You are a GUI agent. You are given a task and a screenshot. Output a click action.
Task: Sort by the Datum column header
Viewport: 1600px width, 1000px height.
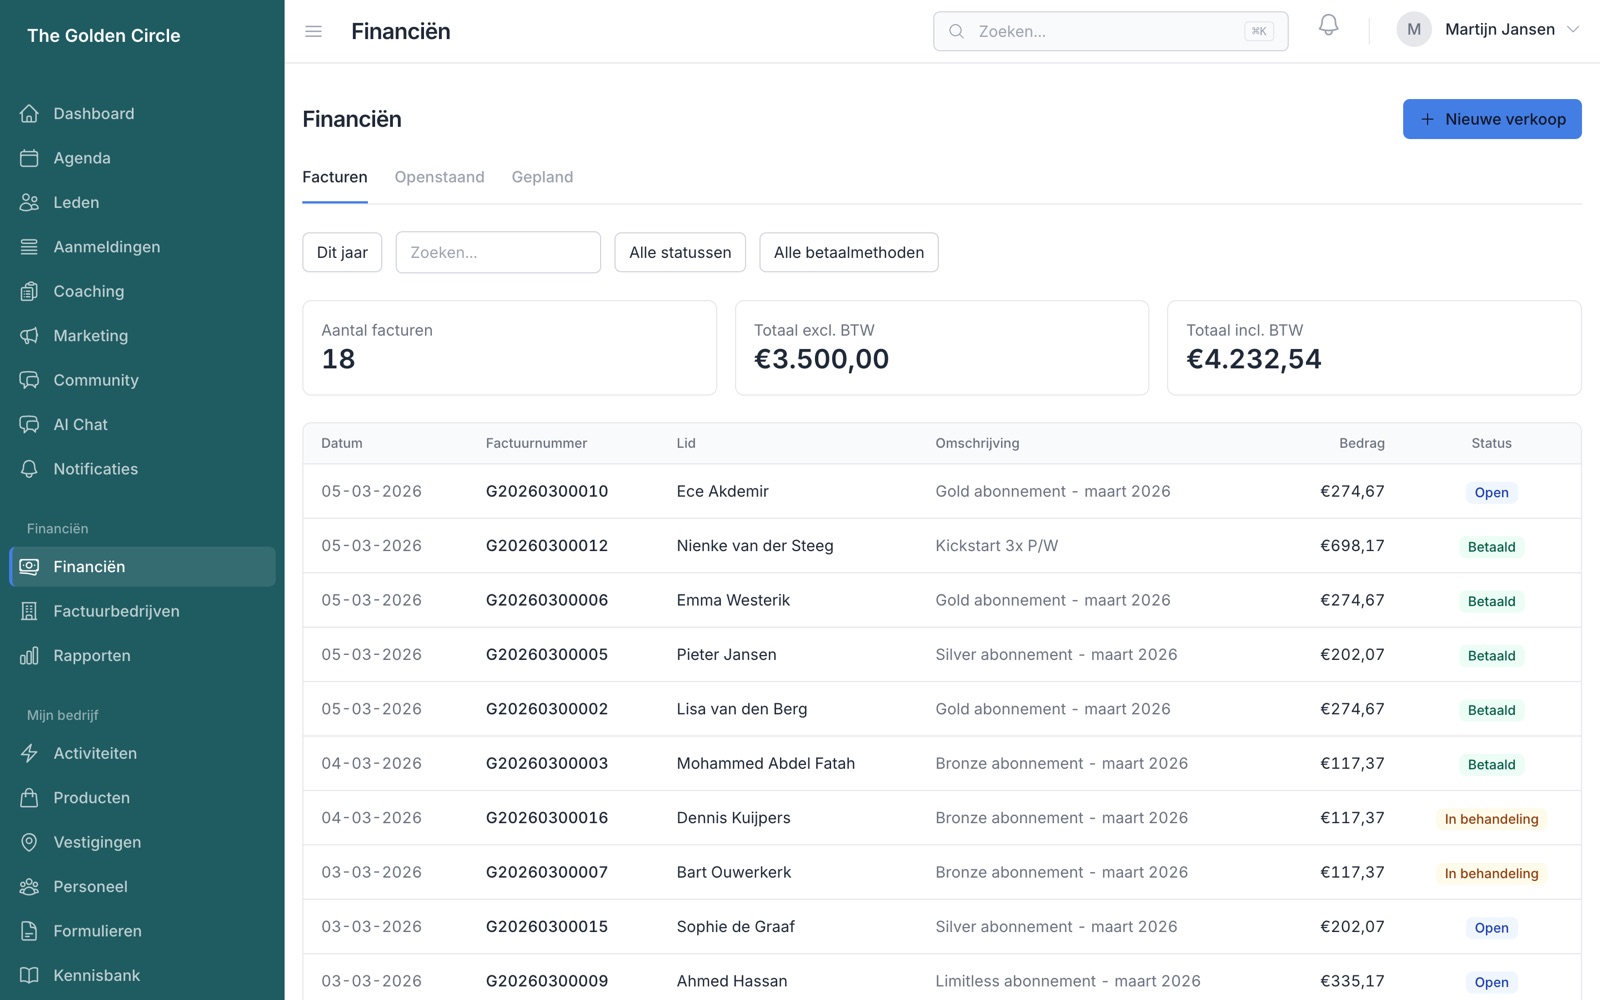pos(342,443)
